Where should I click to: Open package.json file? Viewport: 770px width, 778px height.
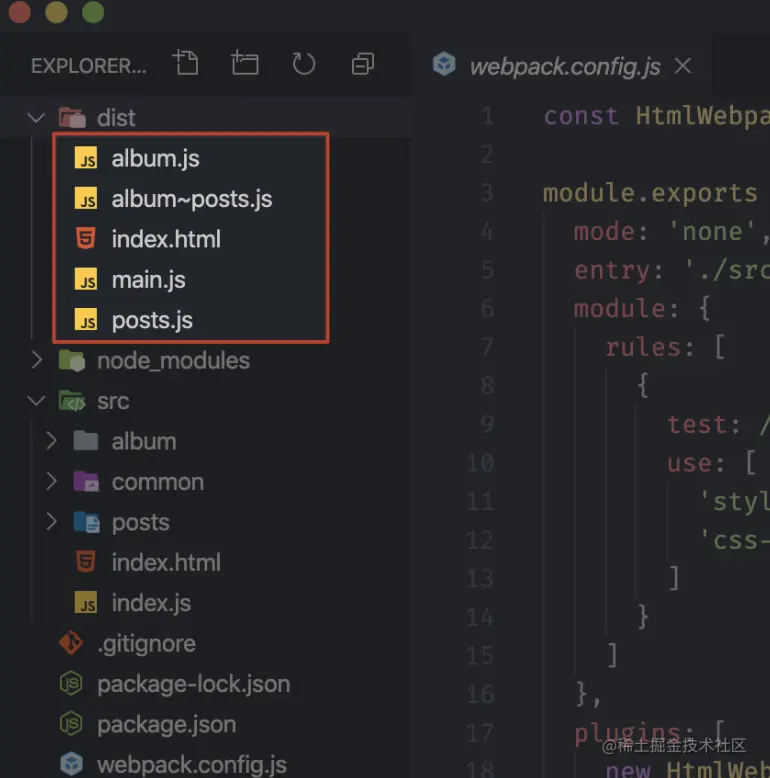166,725
